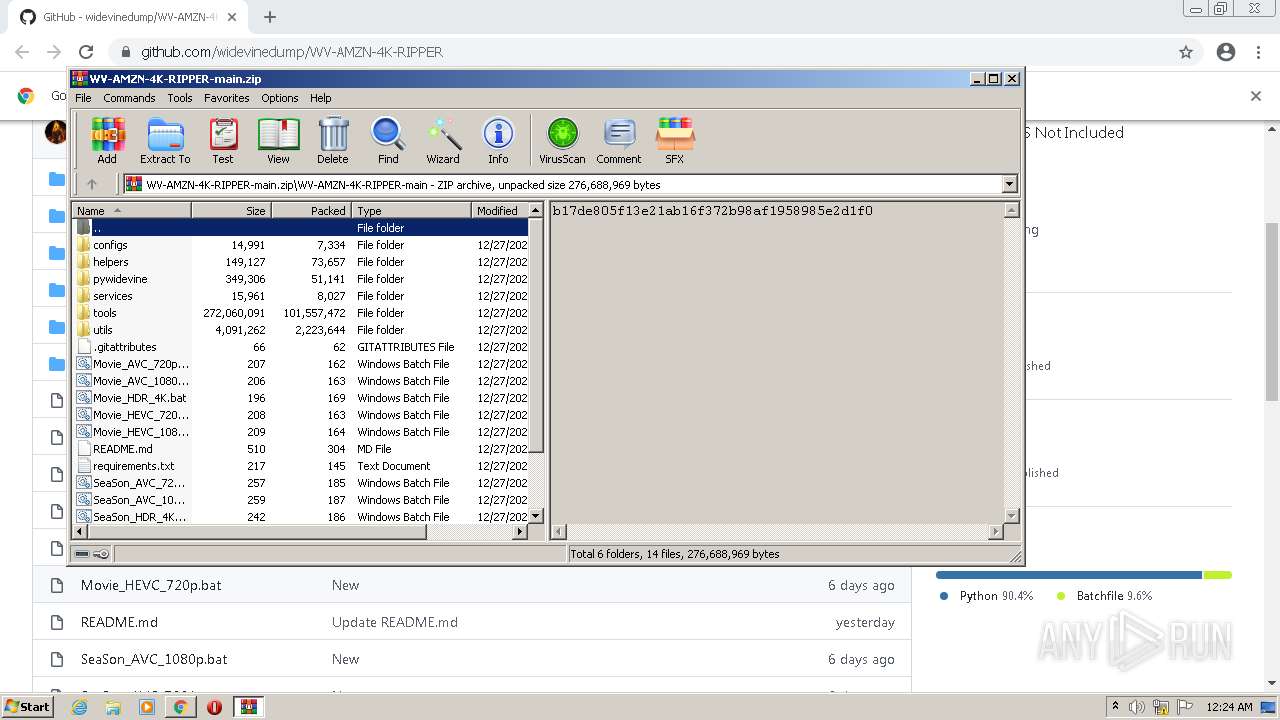Click the WinRAR taskbar button
Image resolution: width=1280 pixels, height=720 pixels.
click(x=248, y=707)
